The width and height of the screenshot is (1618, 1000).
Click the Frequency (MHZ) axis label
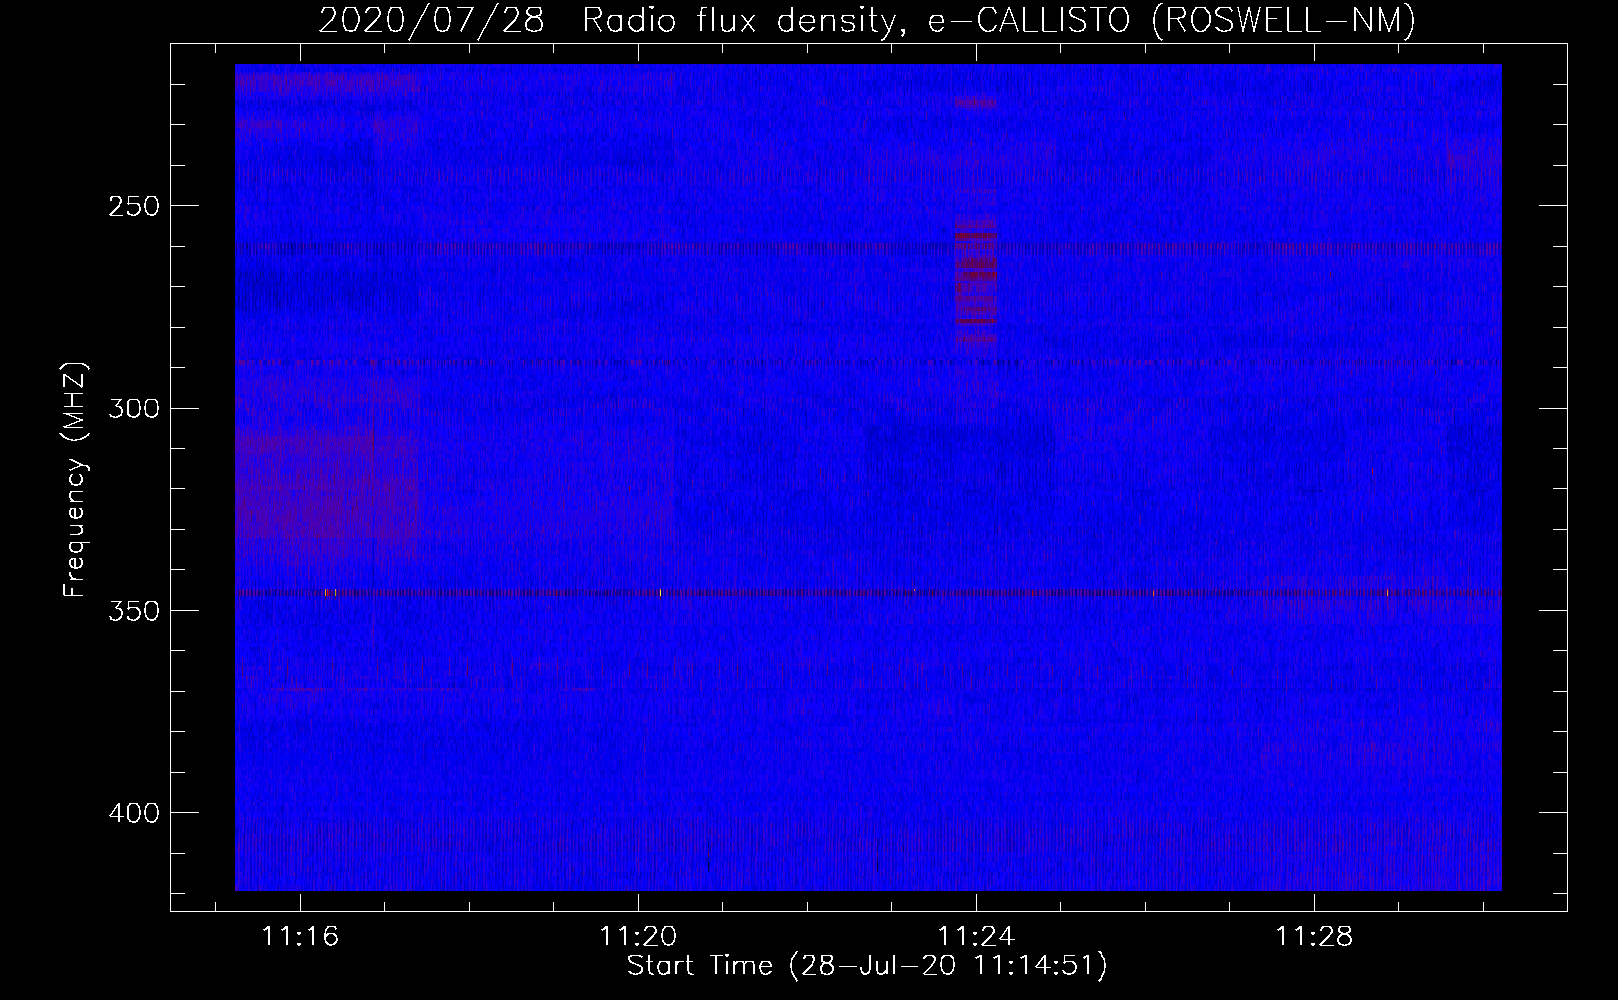pos(74,479)
